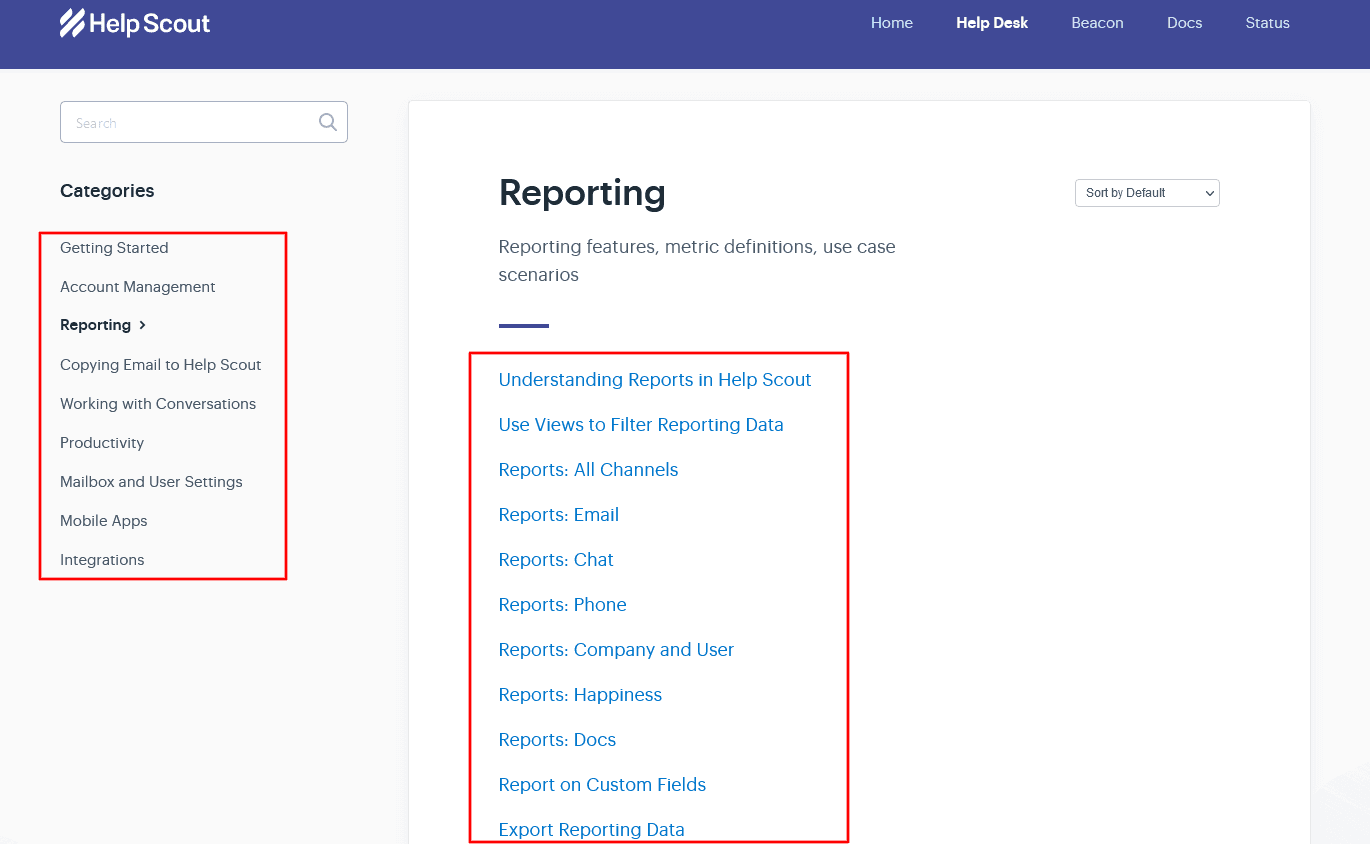This screenshot has width=1370, height=844.
Task: Open the Export Reporting Data article
Action: click(591, 830)
